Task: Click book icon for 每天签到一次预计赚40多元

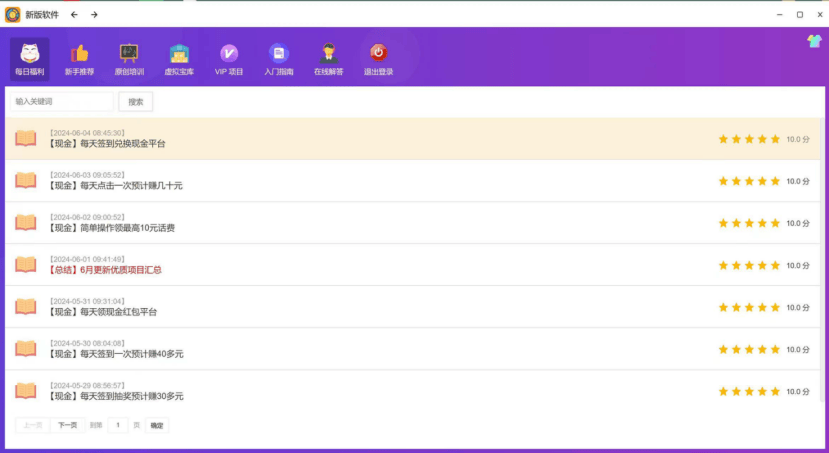Action: pos(25,349)
